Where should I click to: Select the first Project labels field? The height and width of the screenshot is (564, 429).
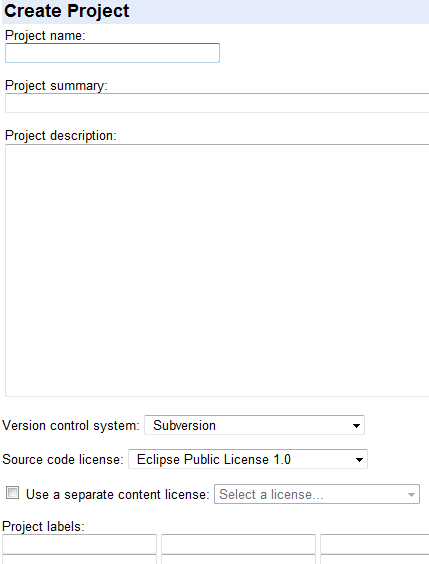pos(79,544)
